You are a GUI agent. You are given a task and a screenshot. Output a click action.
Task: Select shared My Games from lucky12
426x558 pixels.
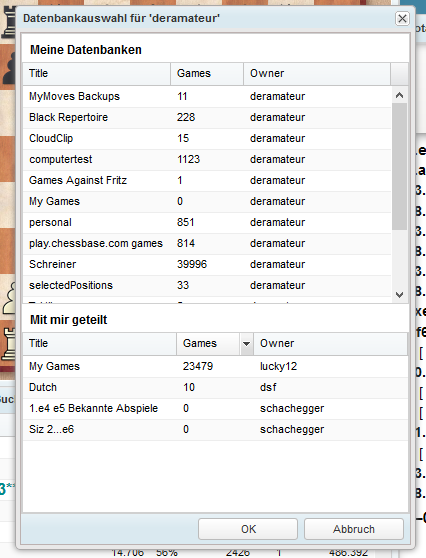pyautogui.click(x=215, y=367)
